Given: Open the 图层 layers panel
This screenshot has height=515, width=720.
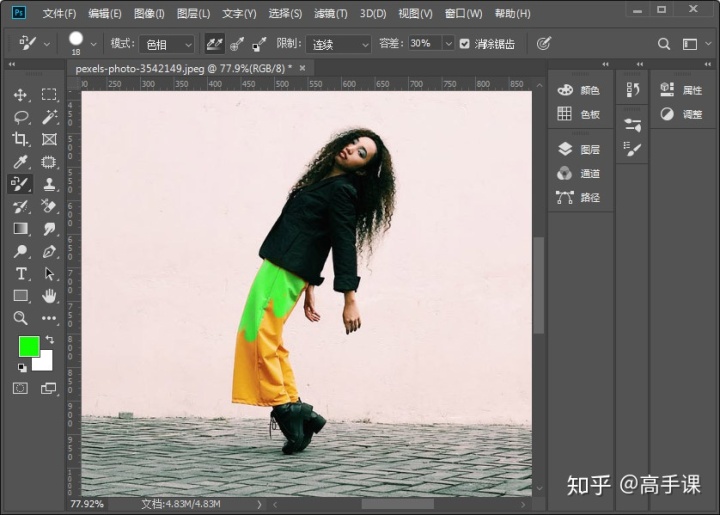Looking at the screenshot, I should [x=579, y=149].
